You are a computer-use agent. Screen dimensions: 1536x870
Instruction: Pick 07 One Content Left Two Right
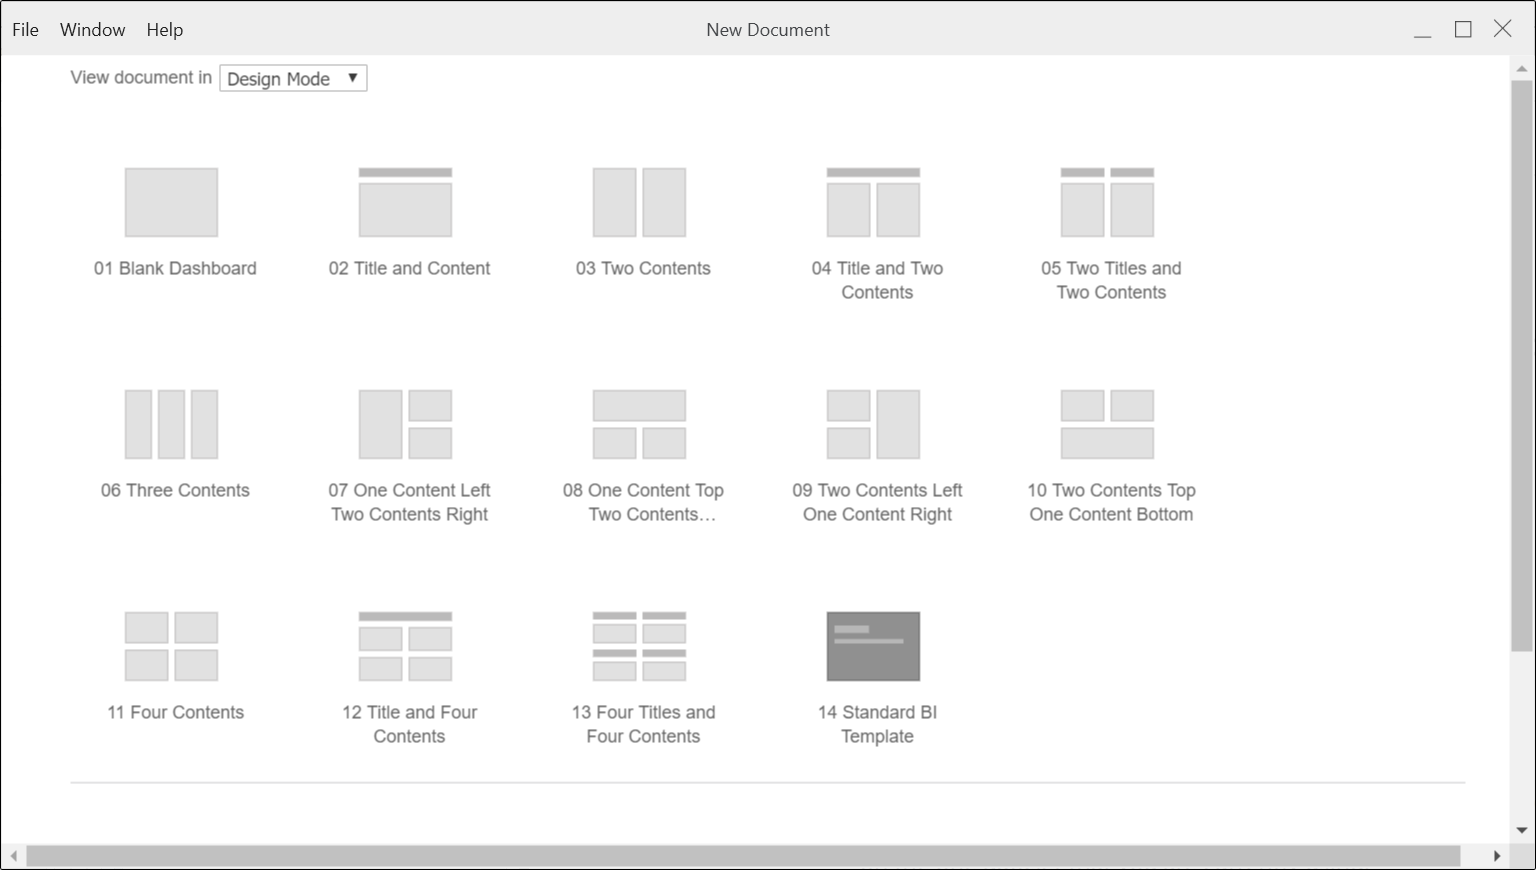pos(405,425)
